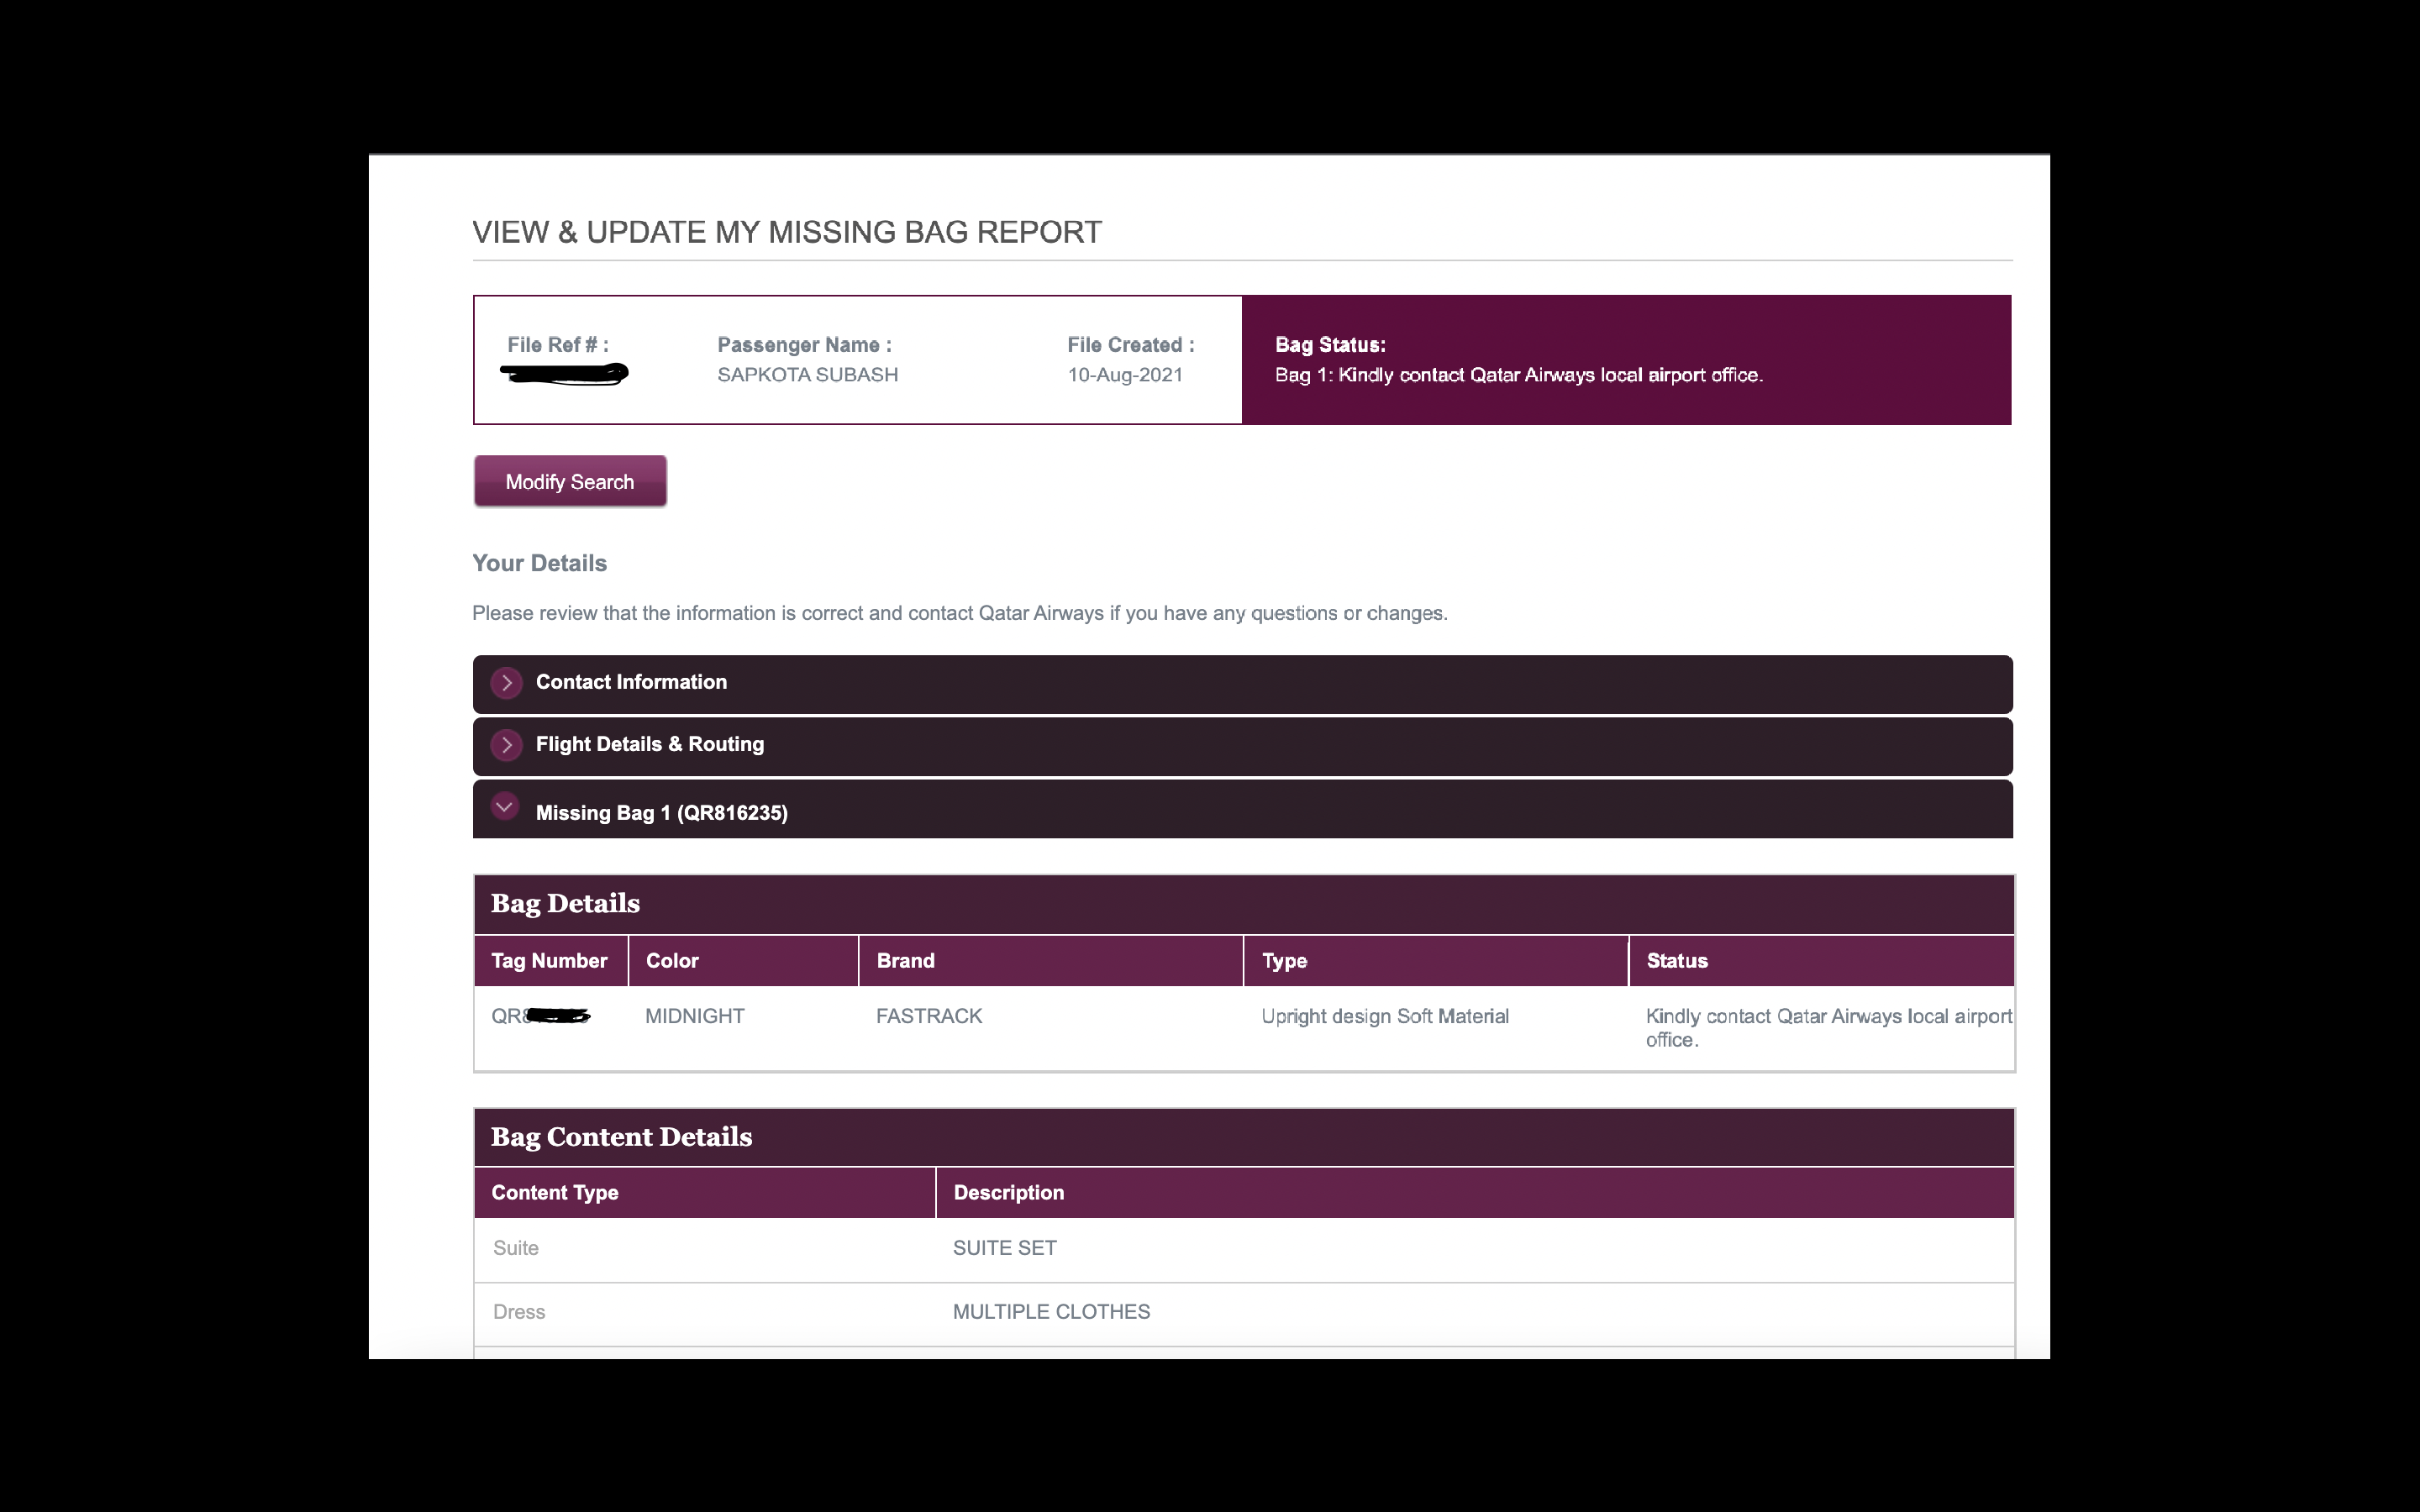The image size is (2420, 1512).
Task: Select the Bag Details table header
Action: (565, 903)
